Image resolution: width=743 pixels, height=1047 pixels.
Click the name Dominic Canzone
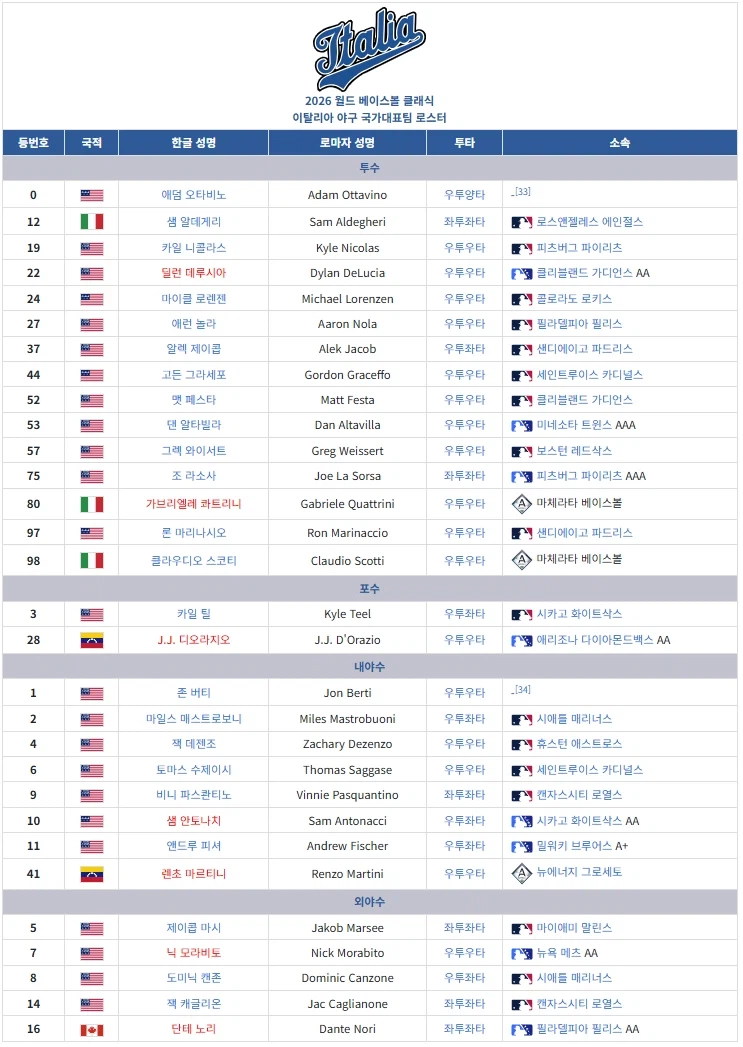tap(348, 979)
